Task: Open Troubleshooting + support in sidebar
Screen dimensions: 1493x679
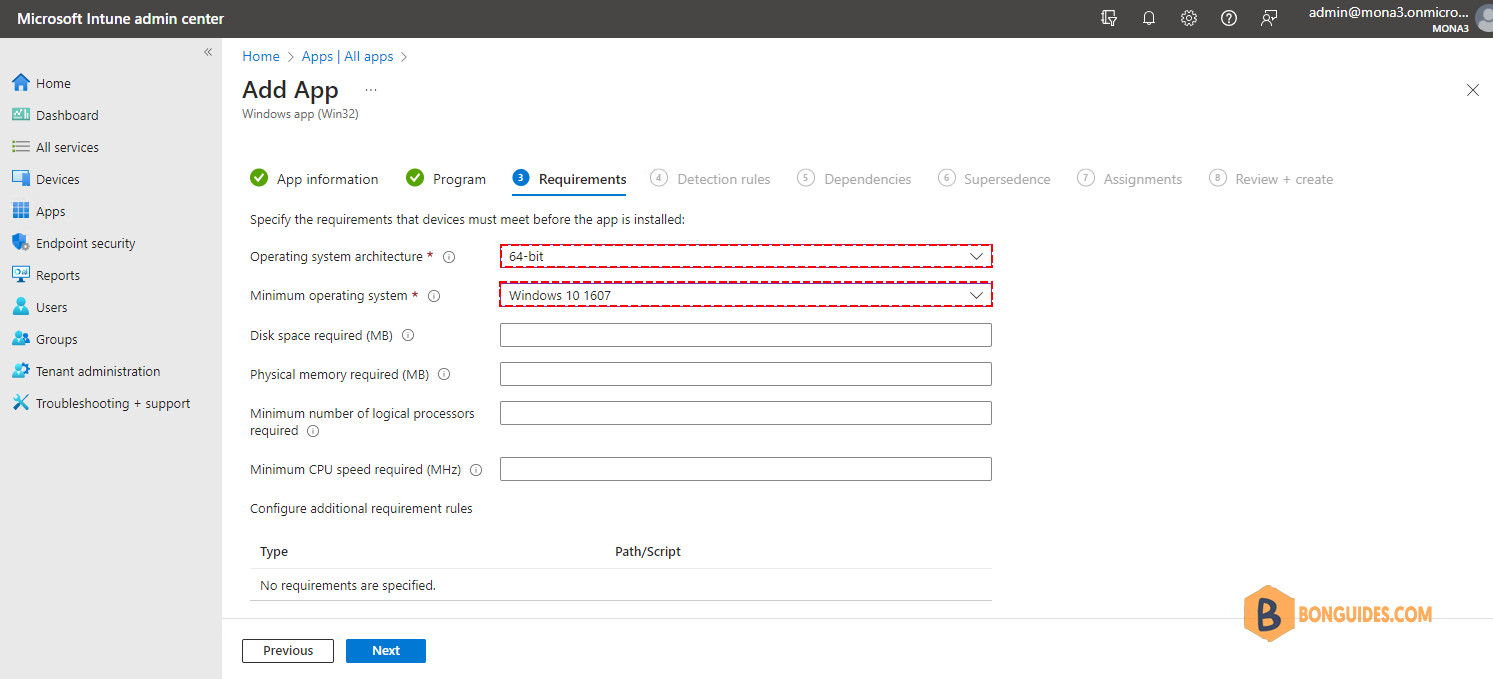Action: [113, 403]
